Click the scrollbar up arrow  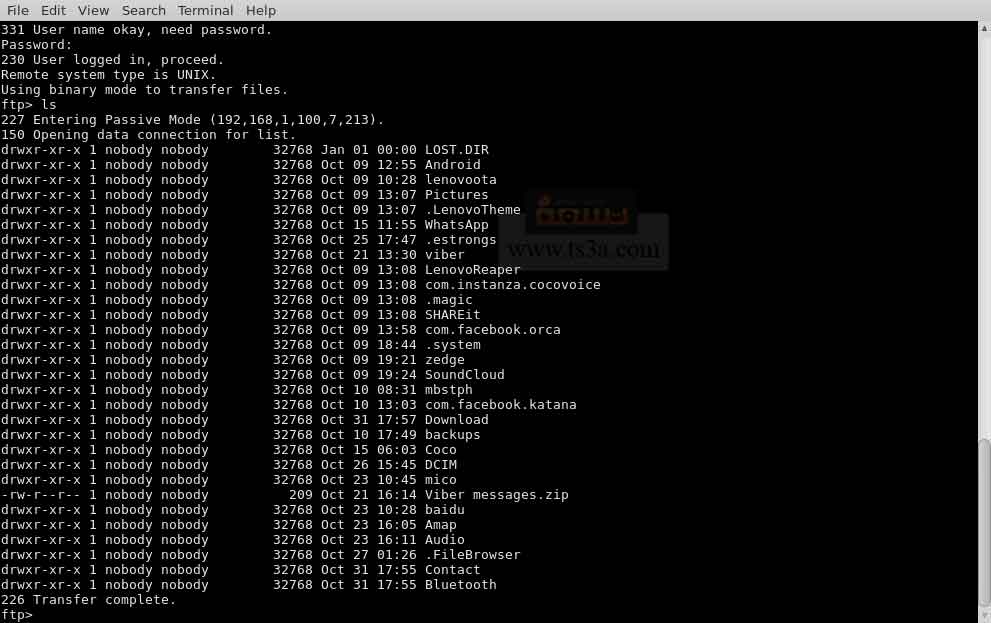985,28
